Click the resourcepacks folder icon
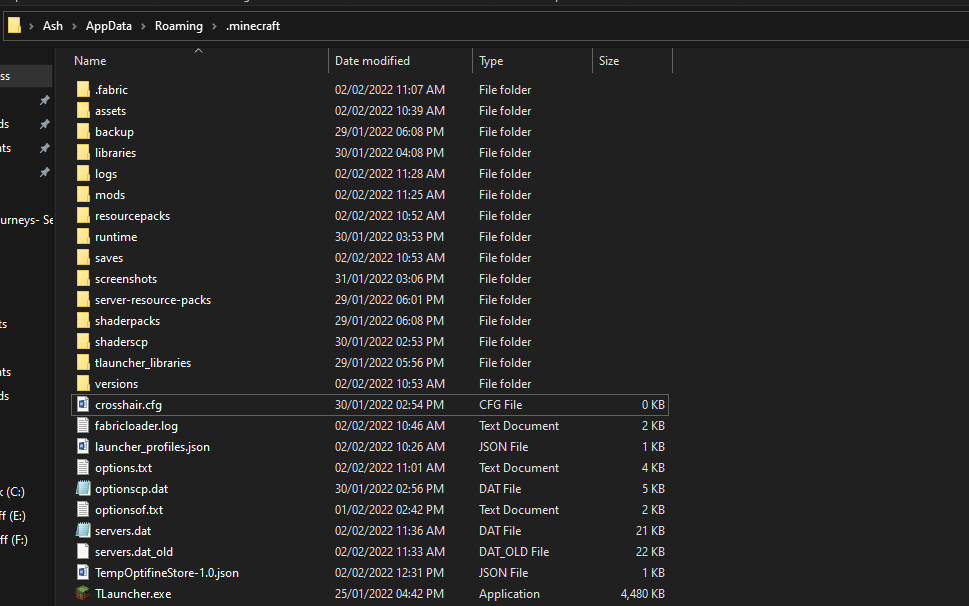The width and height of the screenshot is (969, 606). [x=83, y=216]
